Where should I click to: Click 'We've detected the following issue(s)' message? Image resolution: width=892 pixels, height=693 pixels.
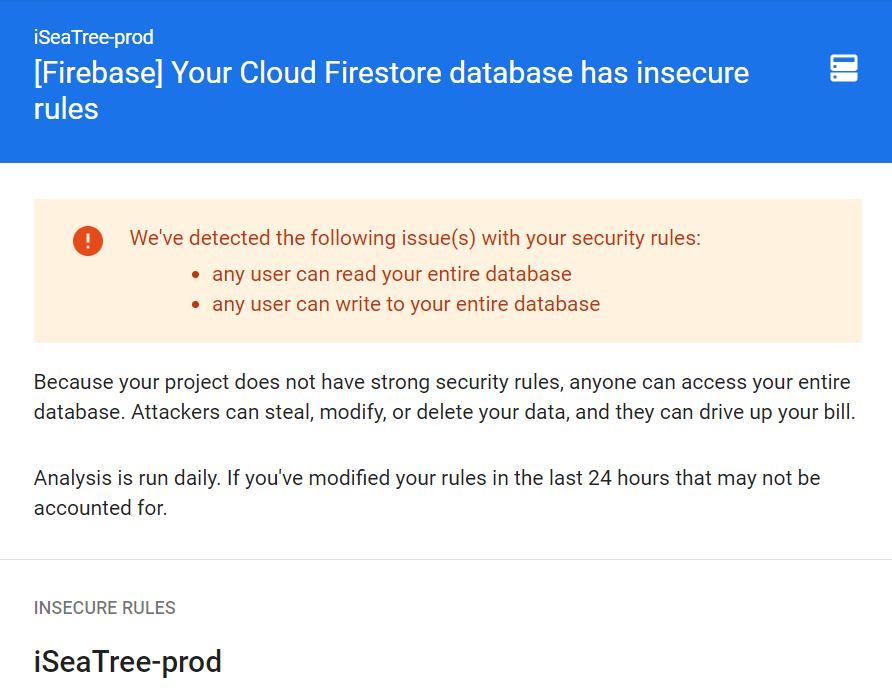[x=415, y=238]
